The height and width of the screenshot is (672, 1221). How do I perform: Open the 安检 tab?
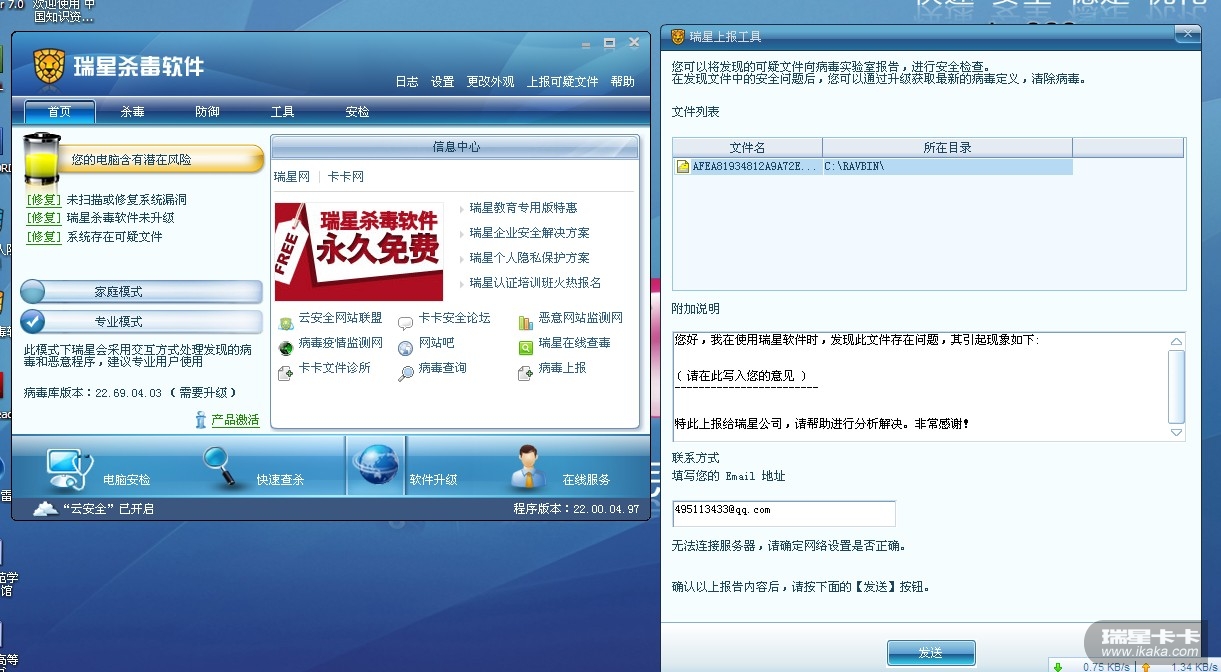357,111
